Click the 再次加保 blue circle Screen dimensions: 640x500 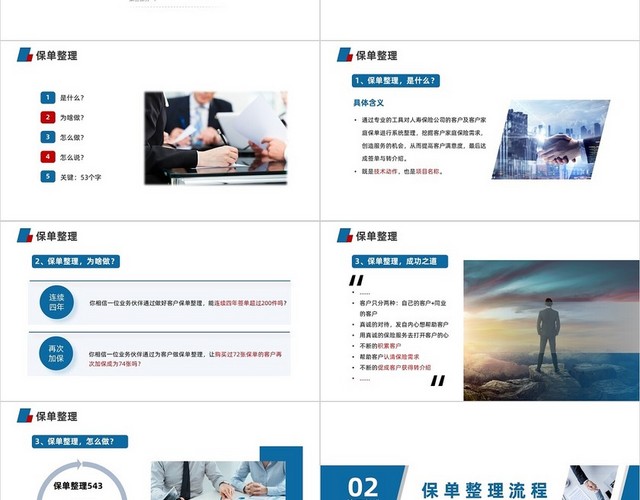click(x=56, y=353)
